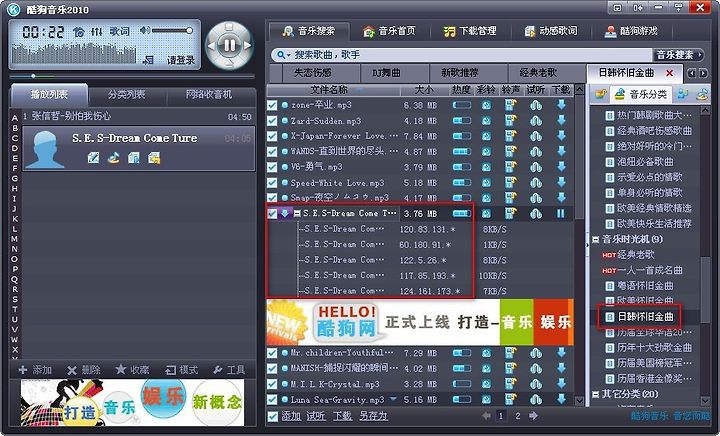Collapse the S.E.S-Dream Come True source list

coord(297,213)
